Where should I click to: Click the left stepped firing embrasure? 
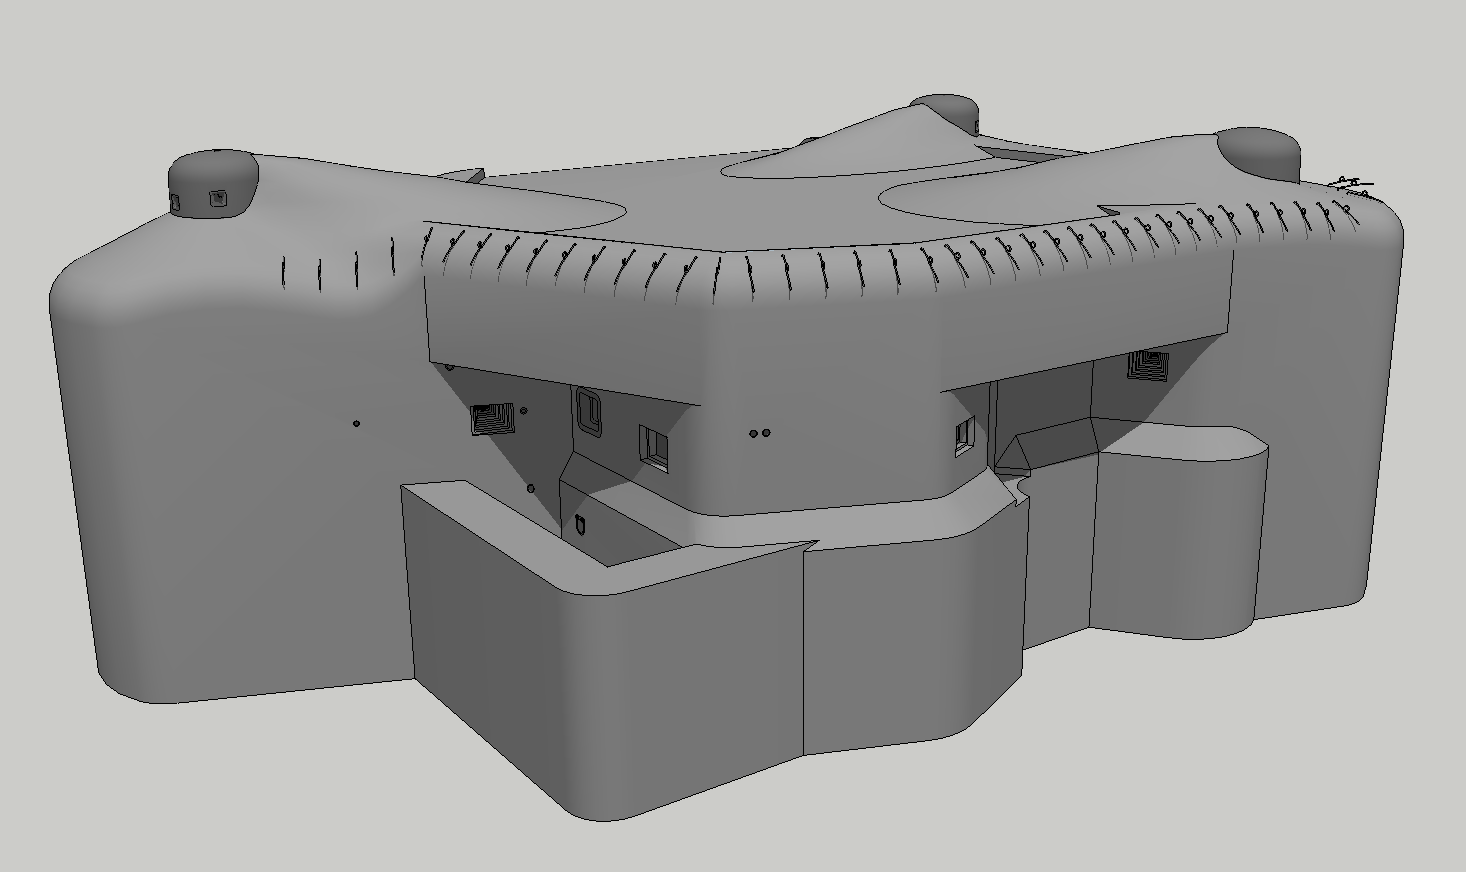[492, 417]
